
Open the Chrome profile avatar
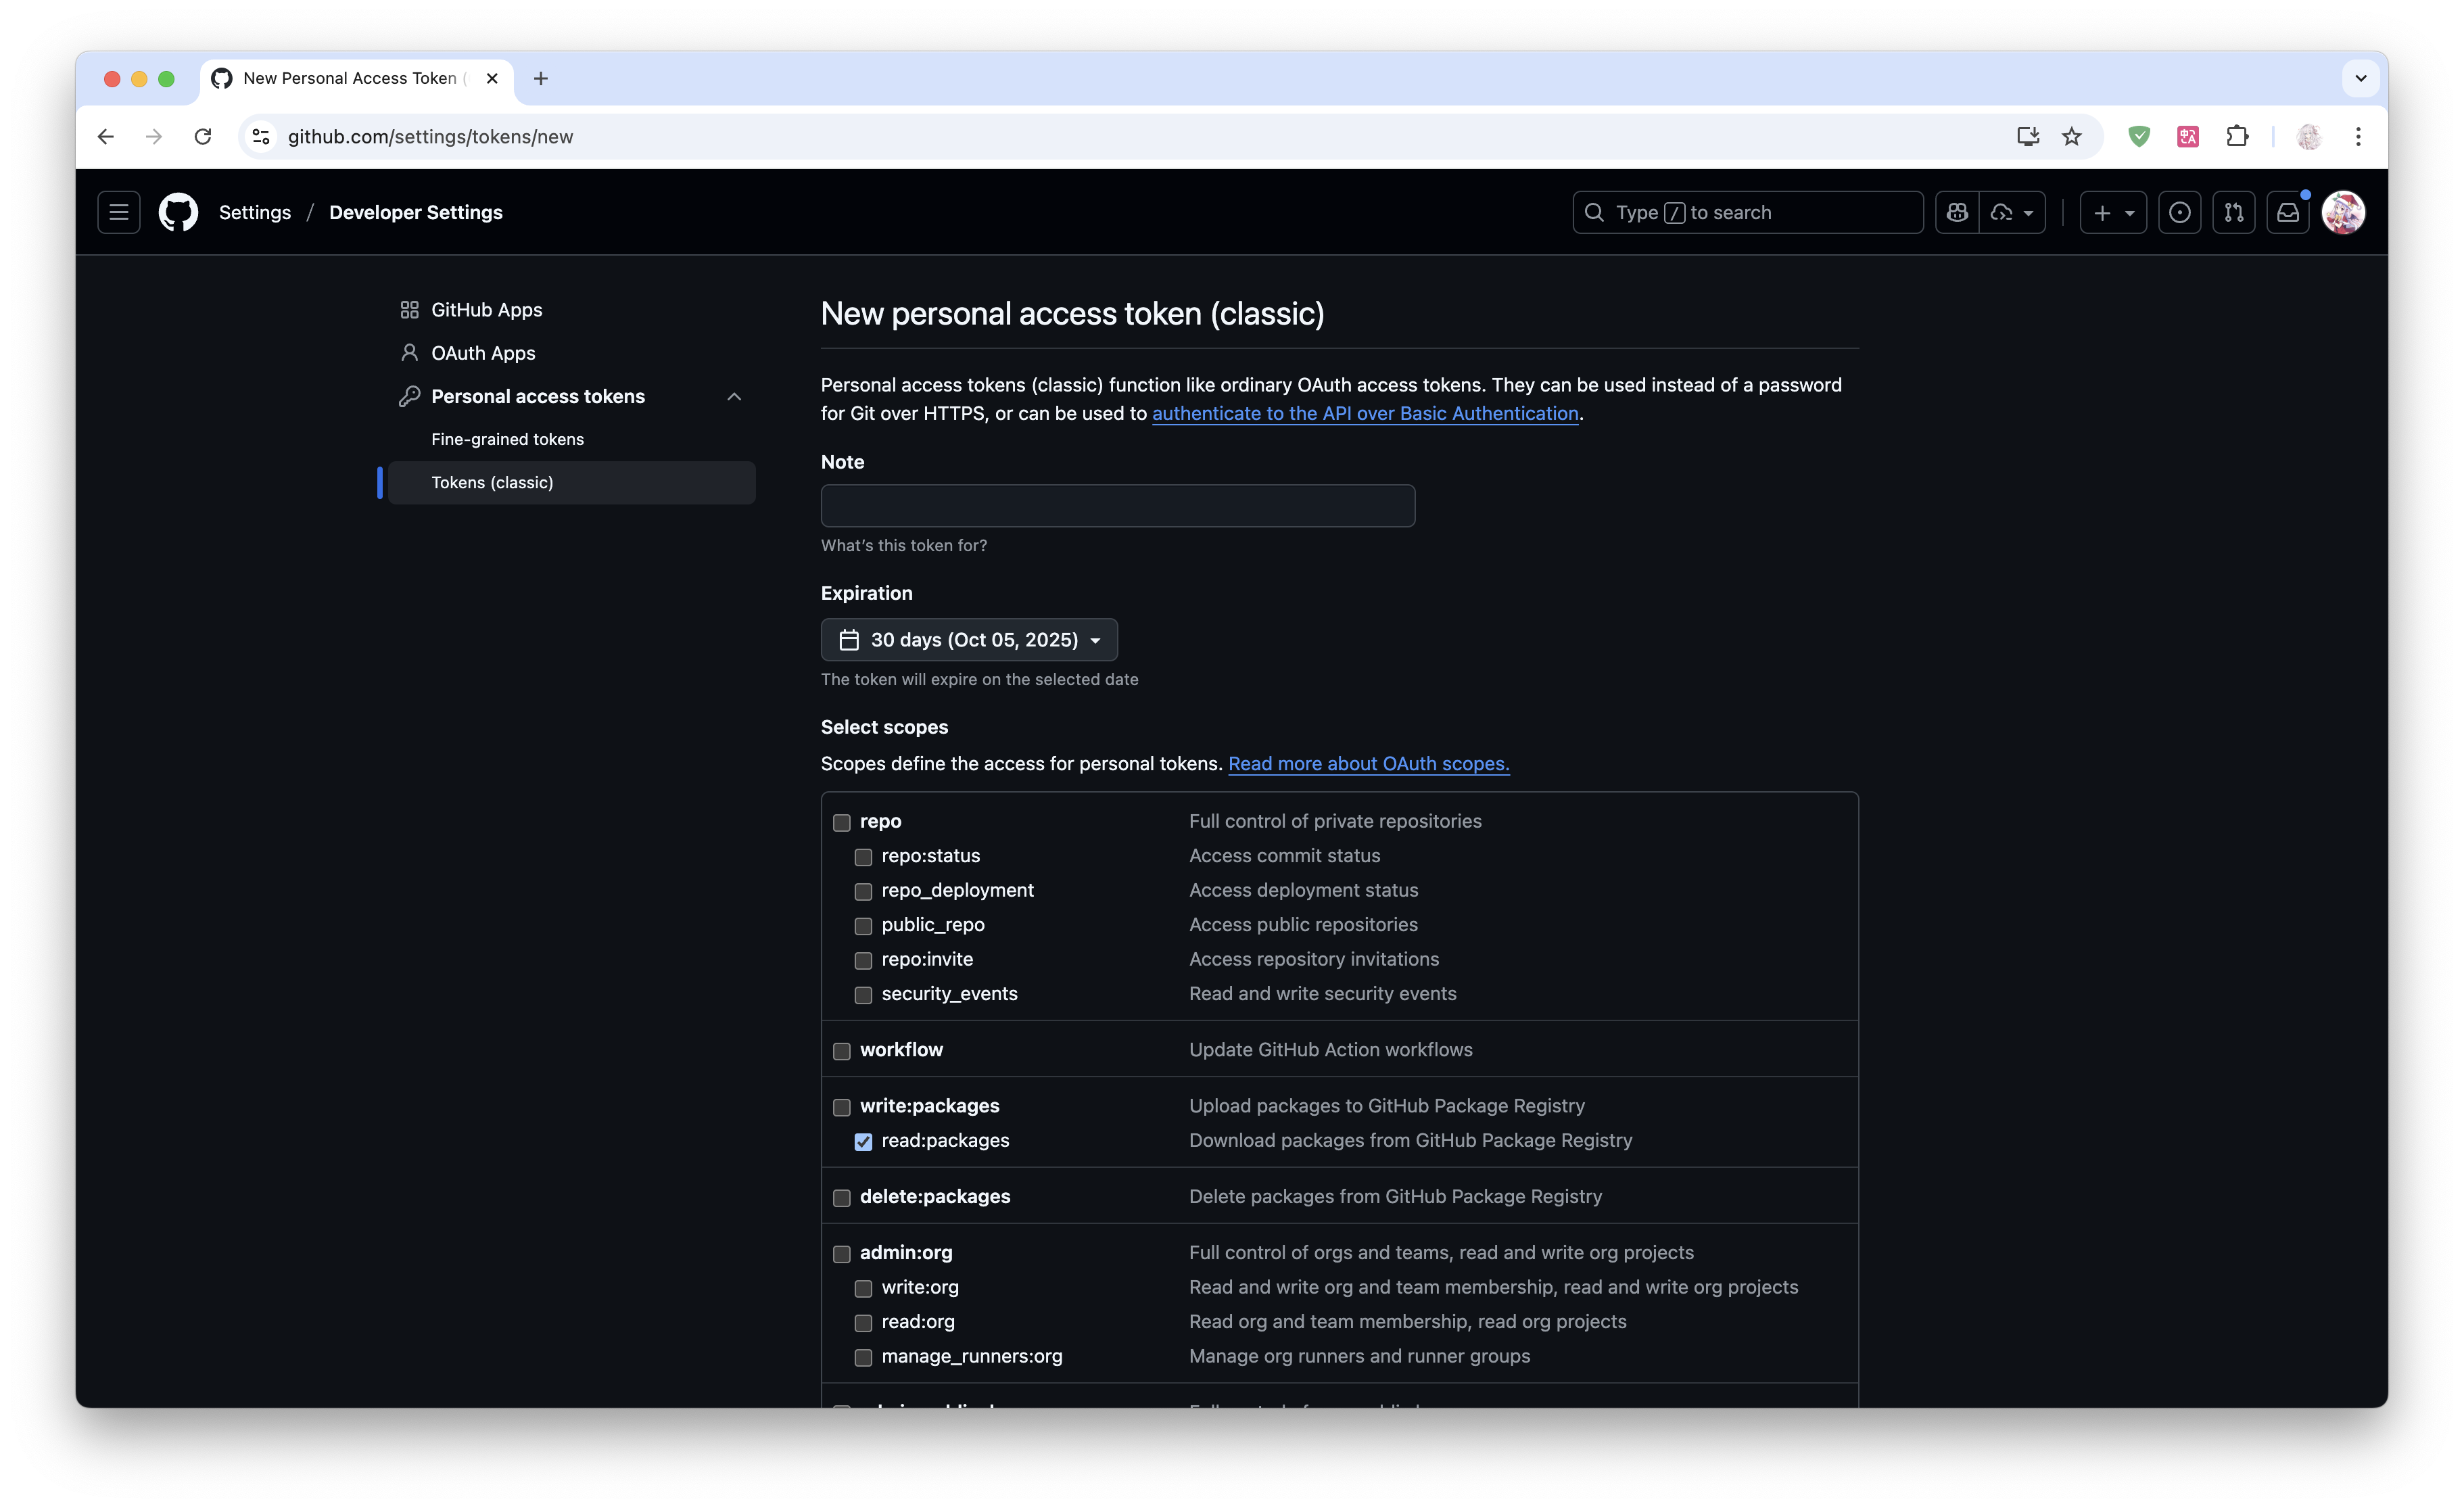click(2309, 136)
